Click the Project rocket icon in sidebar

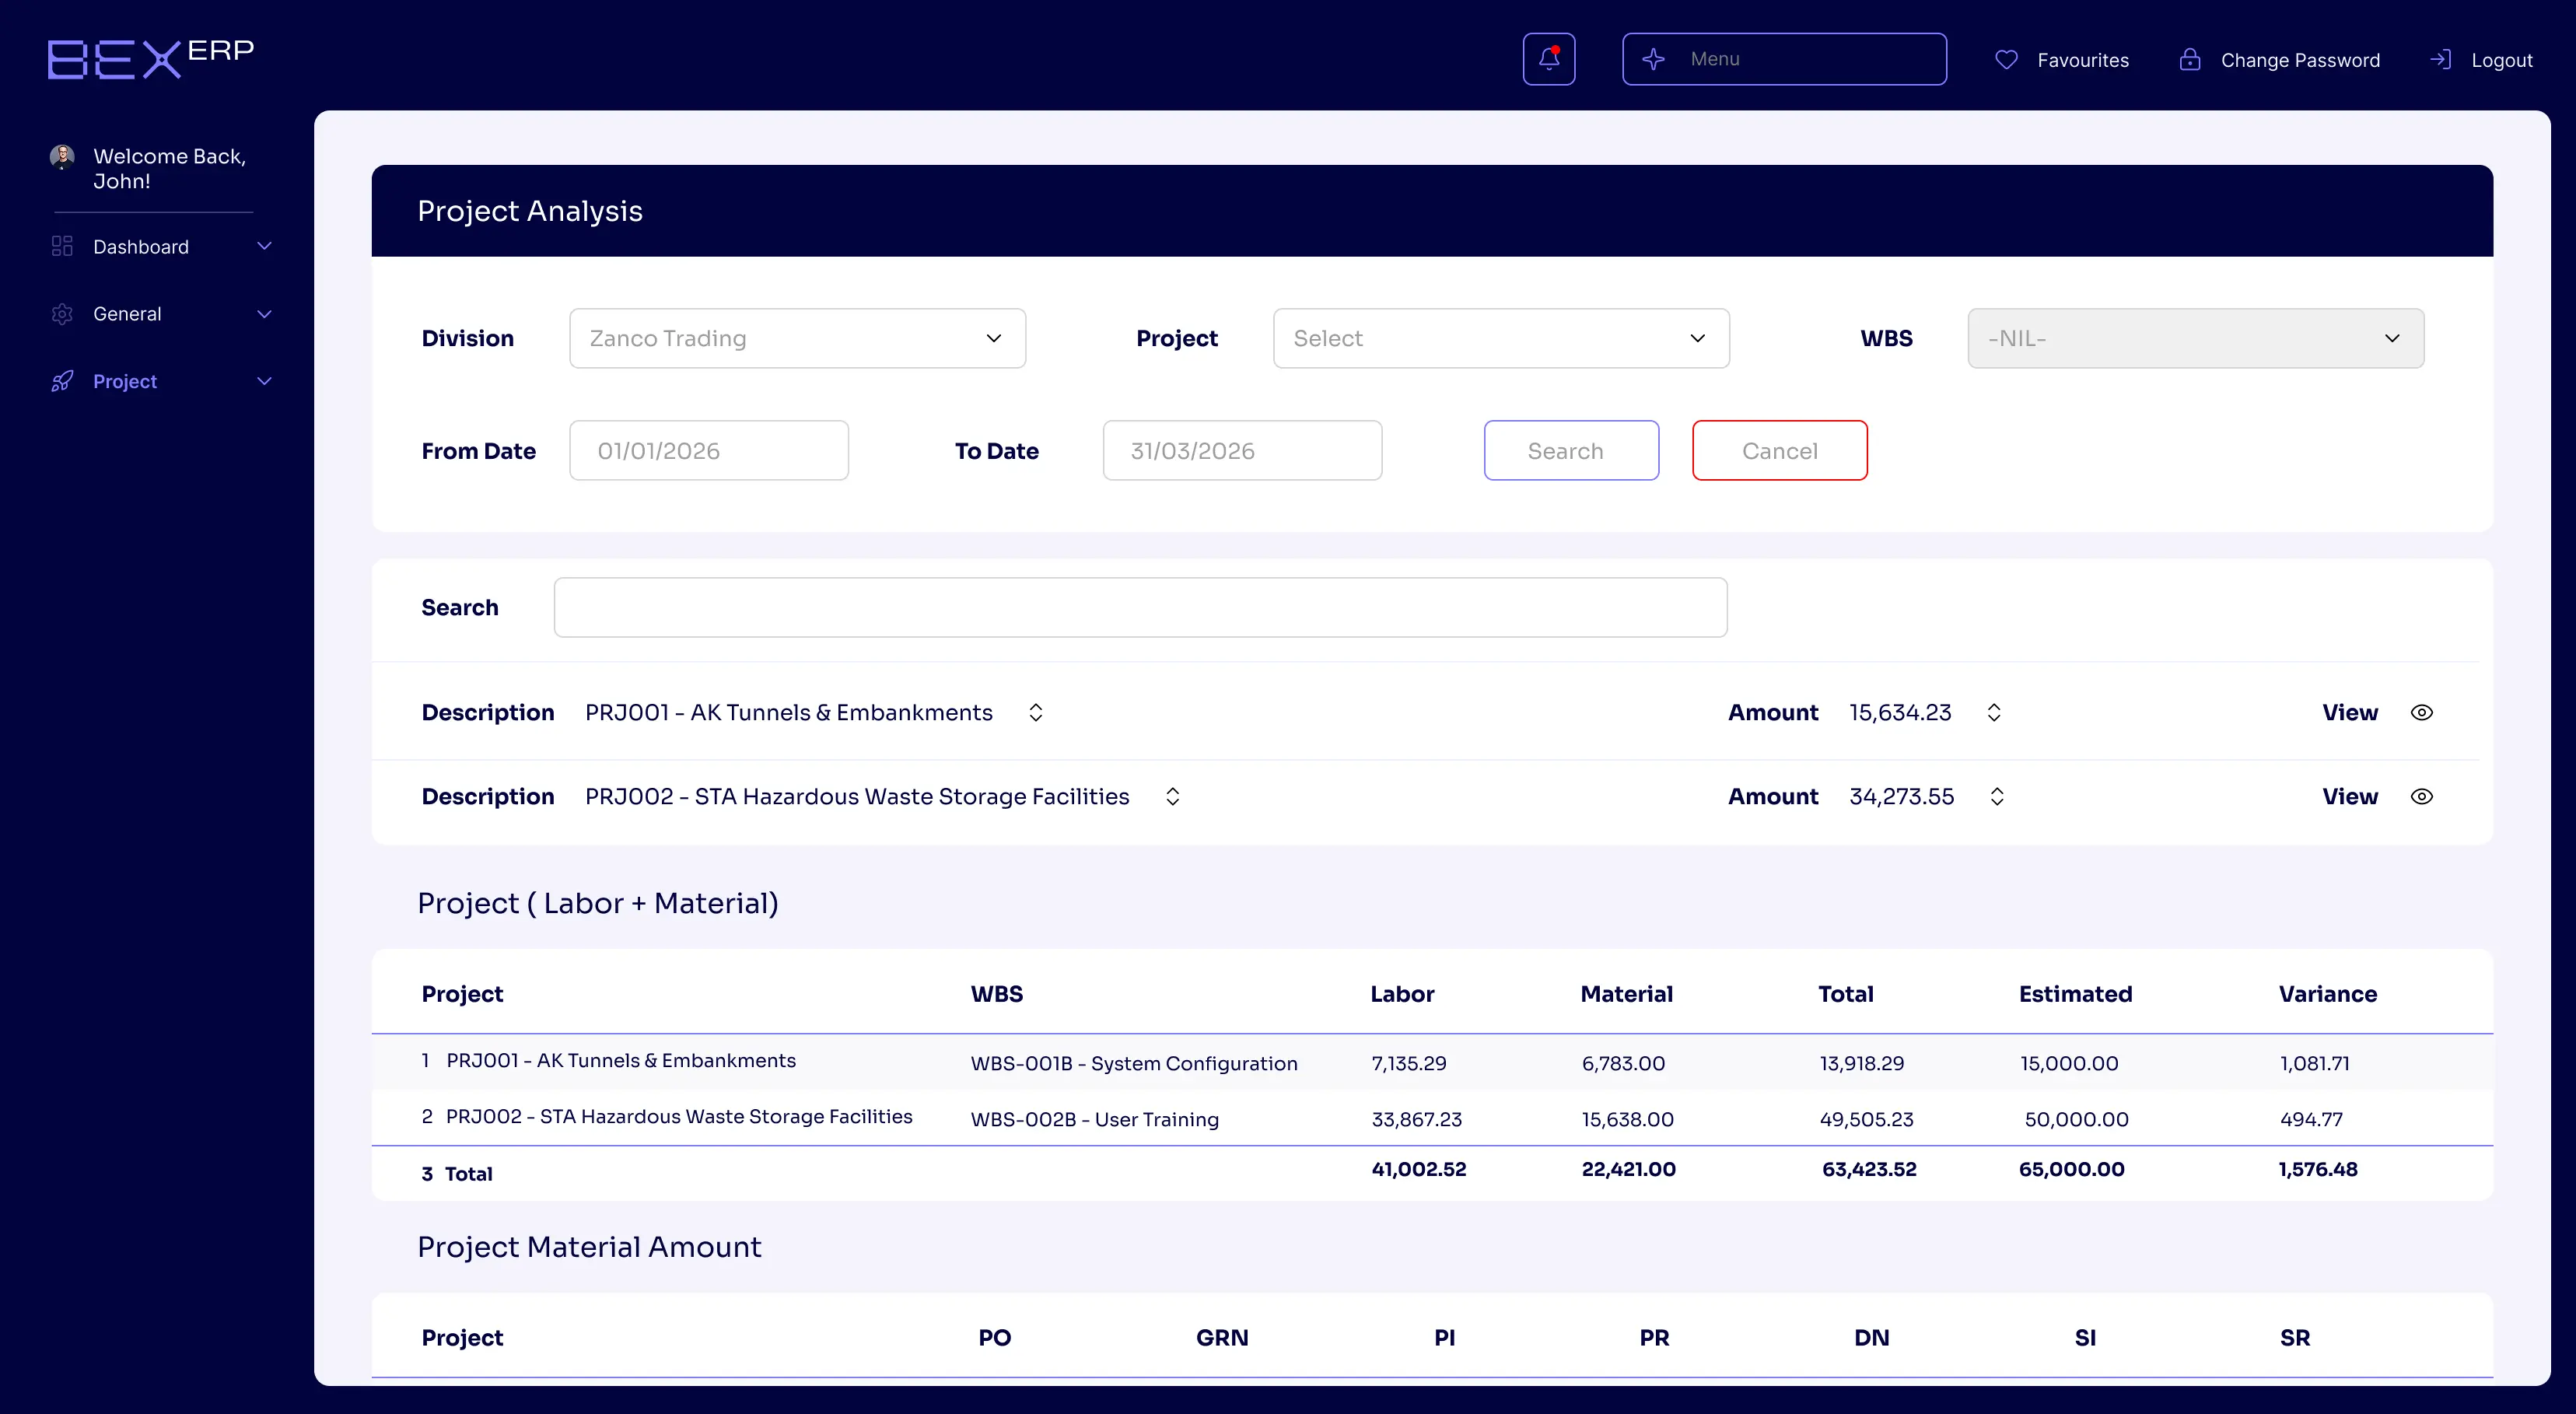point(61,381)
